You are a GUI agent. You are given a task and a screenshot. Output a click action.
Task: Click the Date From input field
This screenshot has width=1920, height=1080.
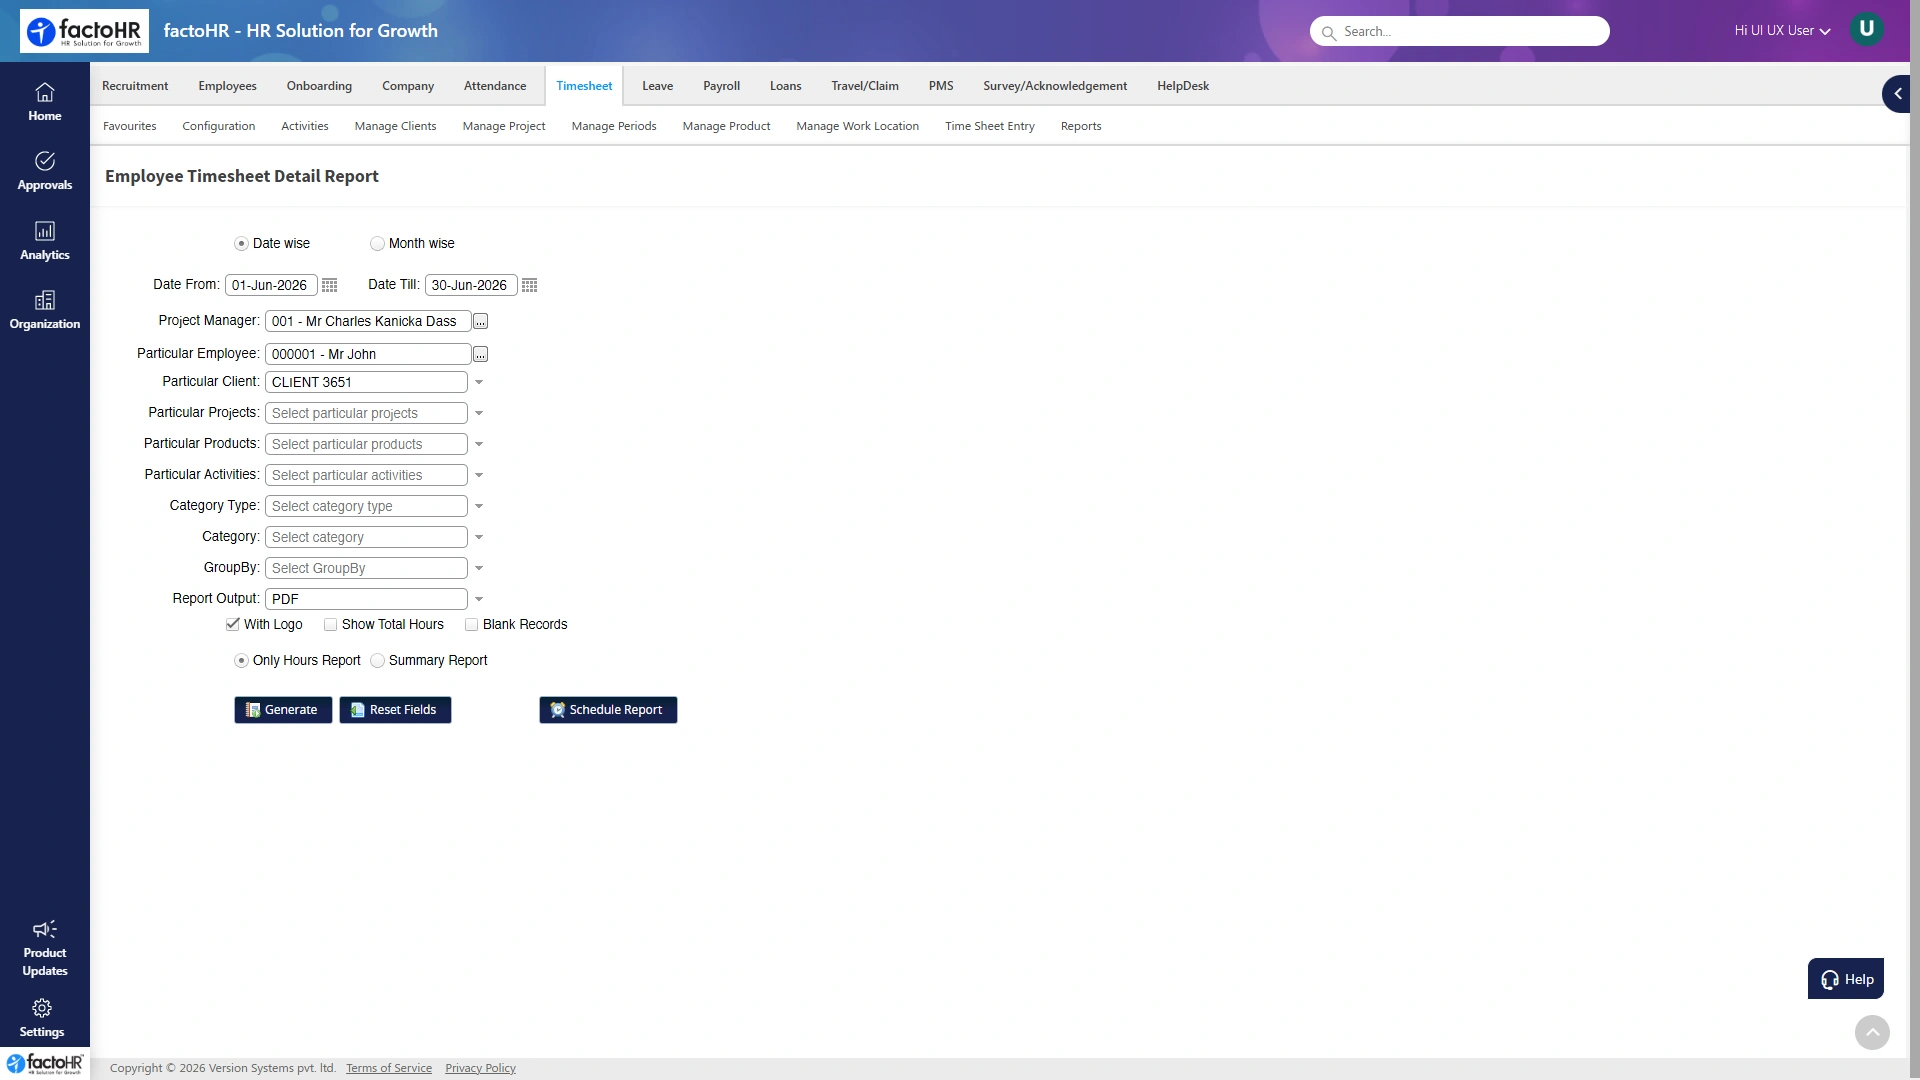[271, 285]
